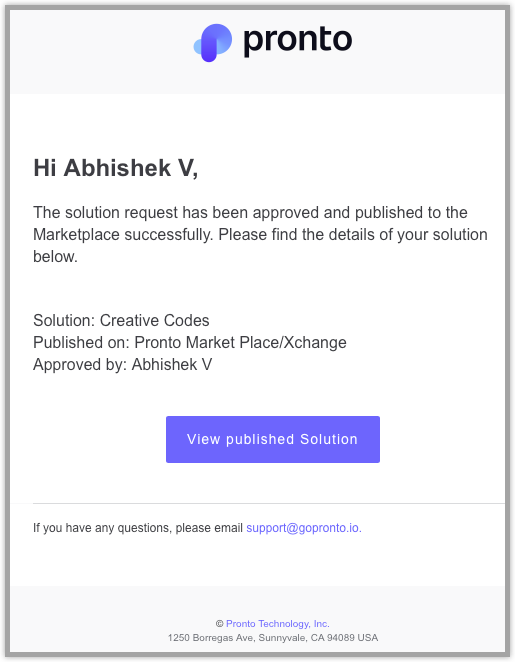This screenshot has width=515, height=662.
Task: Click the Published on: Pronto Market Place/Xchange line
Action: coord(190,342)
